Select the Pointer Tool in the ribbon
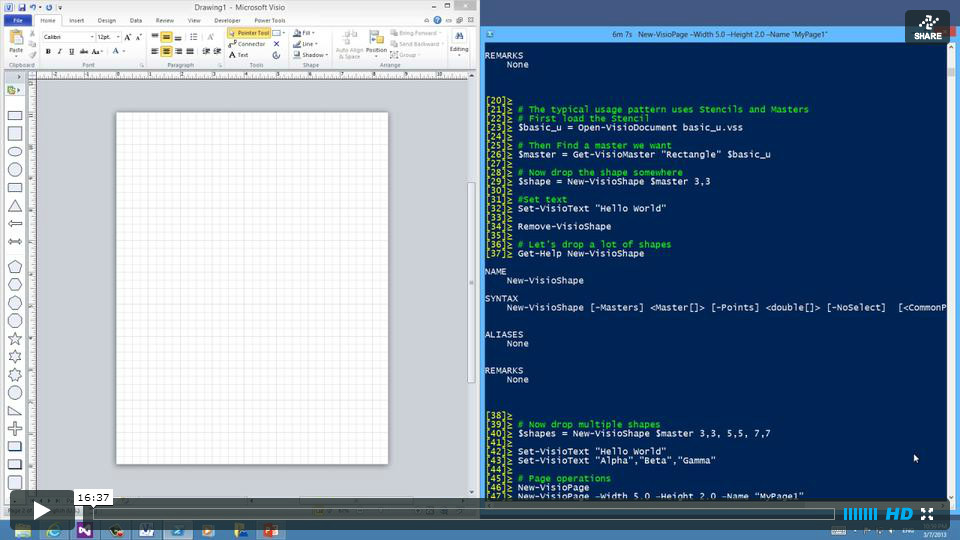The width and height of the screenshot is (960, 540). click(248, 33)
